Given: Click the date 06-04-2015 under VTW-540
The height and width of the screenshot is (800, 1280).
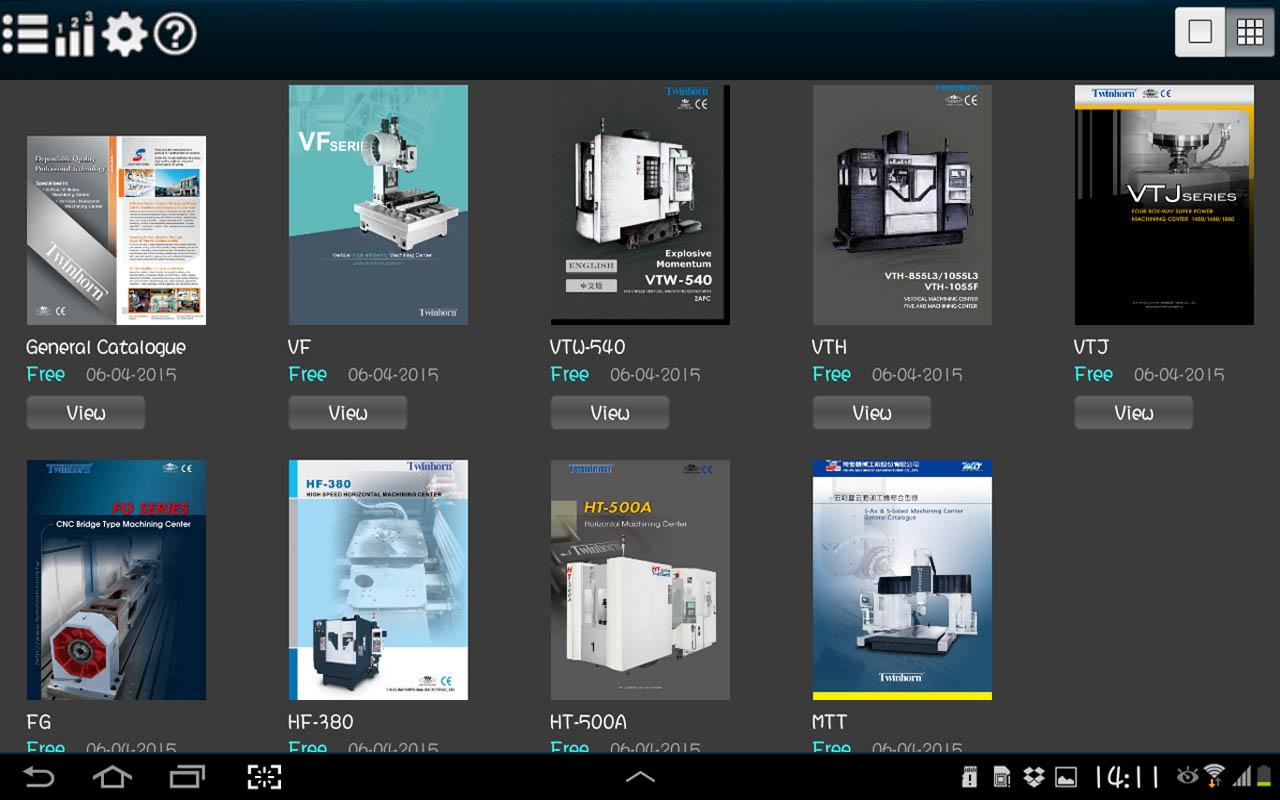Looking at the screenshot, I should (655, 375).
